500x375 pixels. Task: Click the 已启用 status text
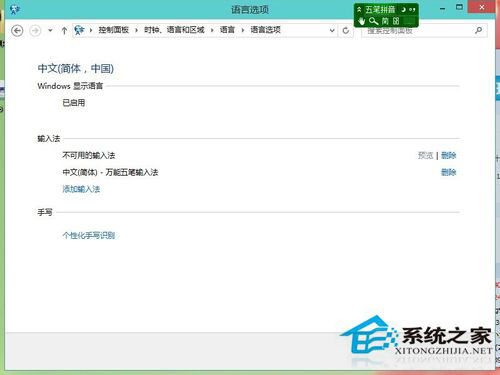74,103
